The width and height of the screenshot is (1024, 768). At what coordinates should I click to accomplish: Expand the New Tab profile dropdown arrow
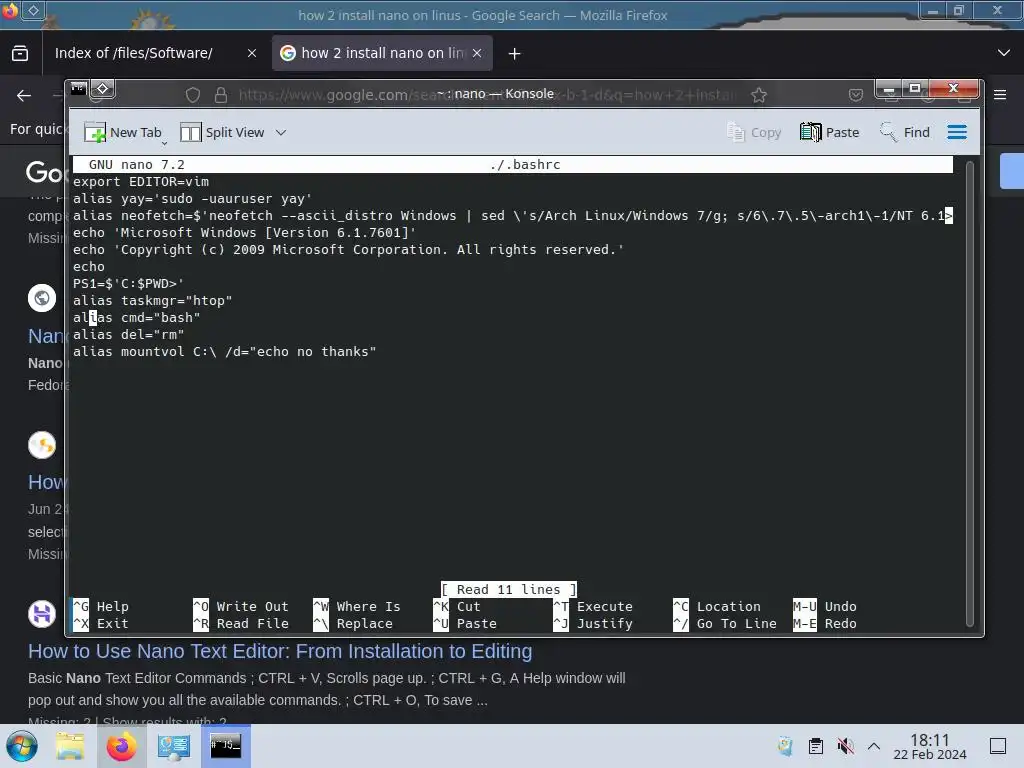click(x=165, y=142)
